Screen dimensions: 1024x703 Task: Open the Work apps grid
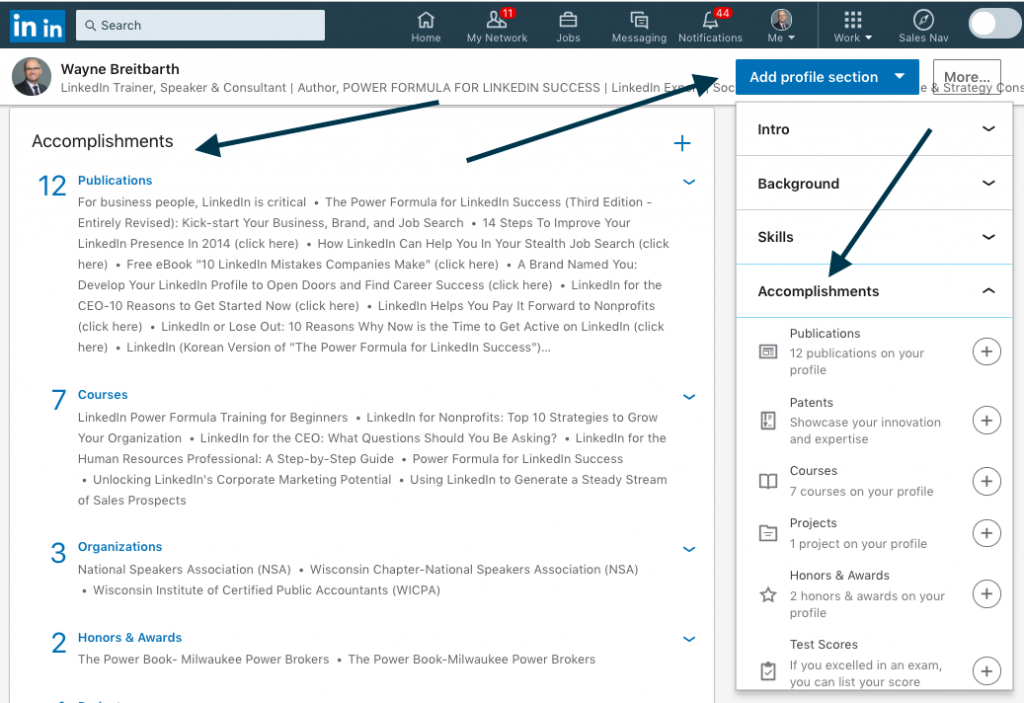852,27
